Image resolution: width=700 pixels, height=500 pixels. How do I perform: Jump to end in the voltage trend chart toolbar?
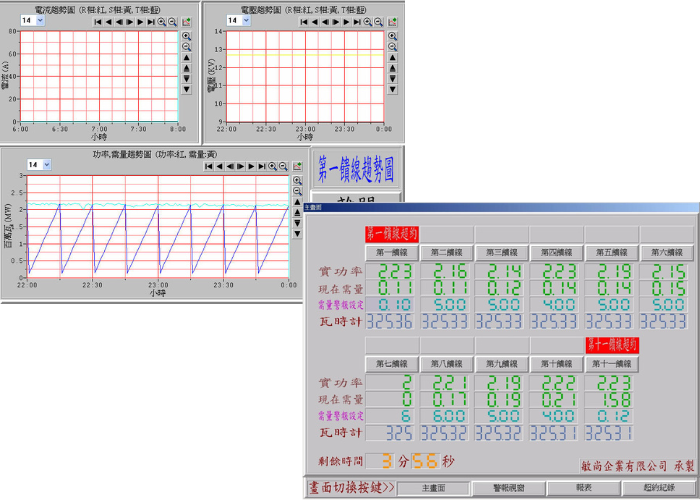click(x=357, y=22)
